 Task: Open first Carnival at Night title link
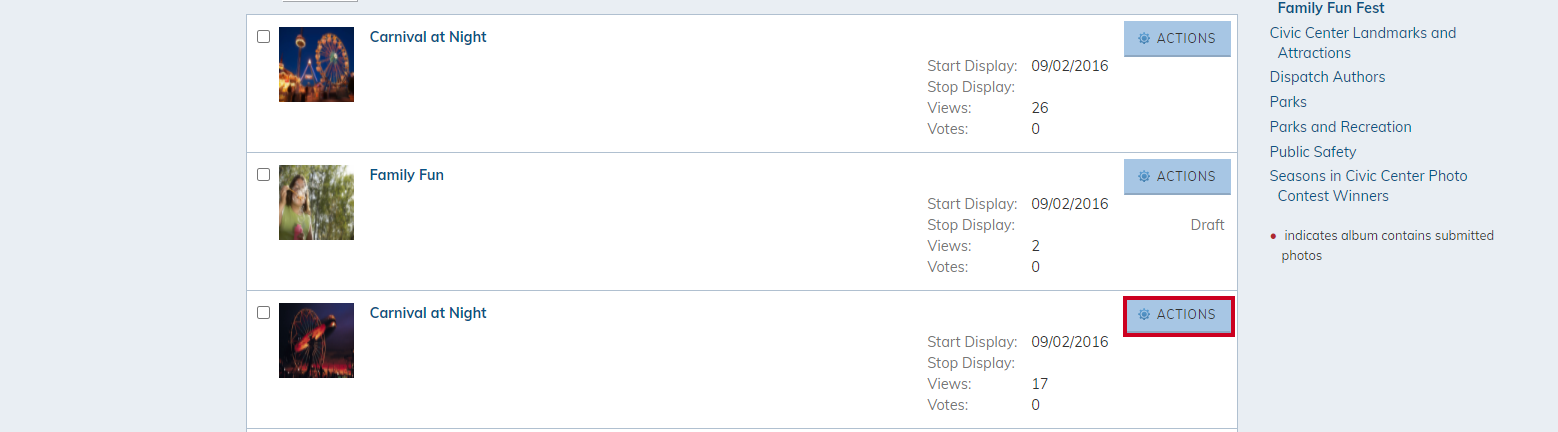[x=428, y=37]
